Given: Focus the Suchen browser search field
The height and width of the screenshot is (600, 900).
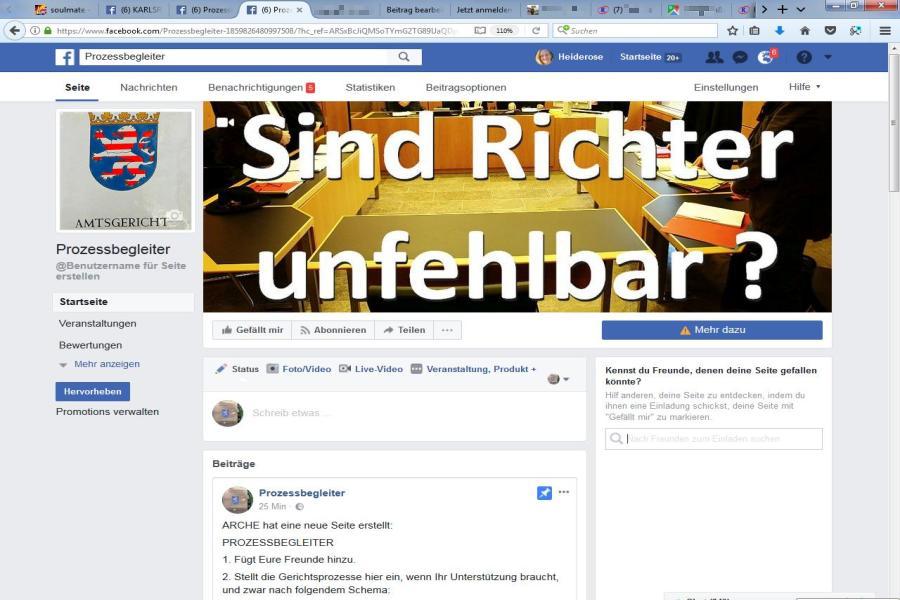Looking at the screenshot, I should tap(635, 30).
